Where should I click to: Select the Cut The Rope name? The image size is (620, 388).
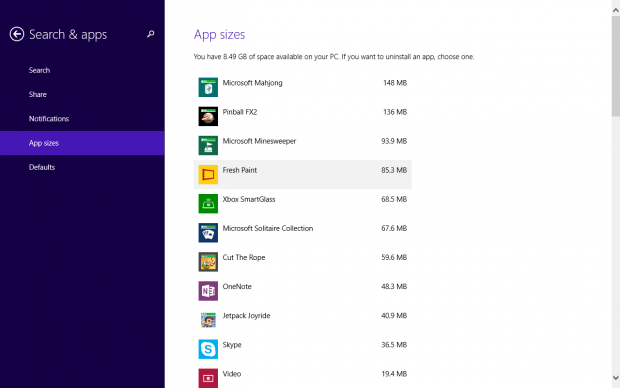(x=244, y=257)
